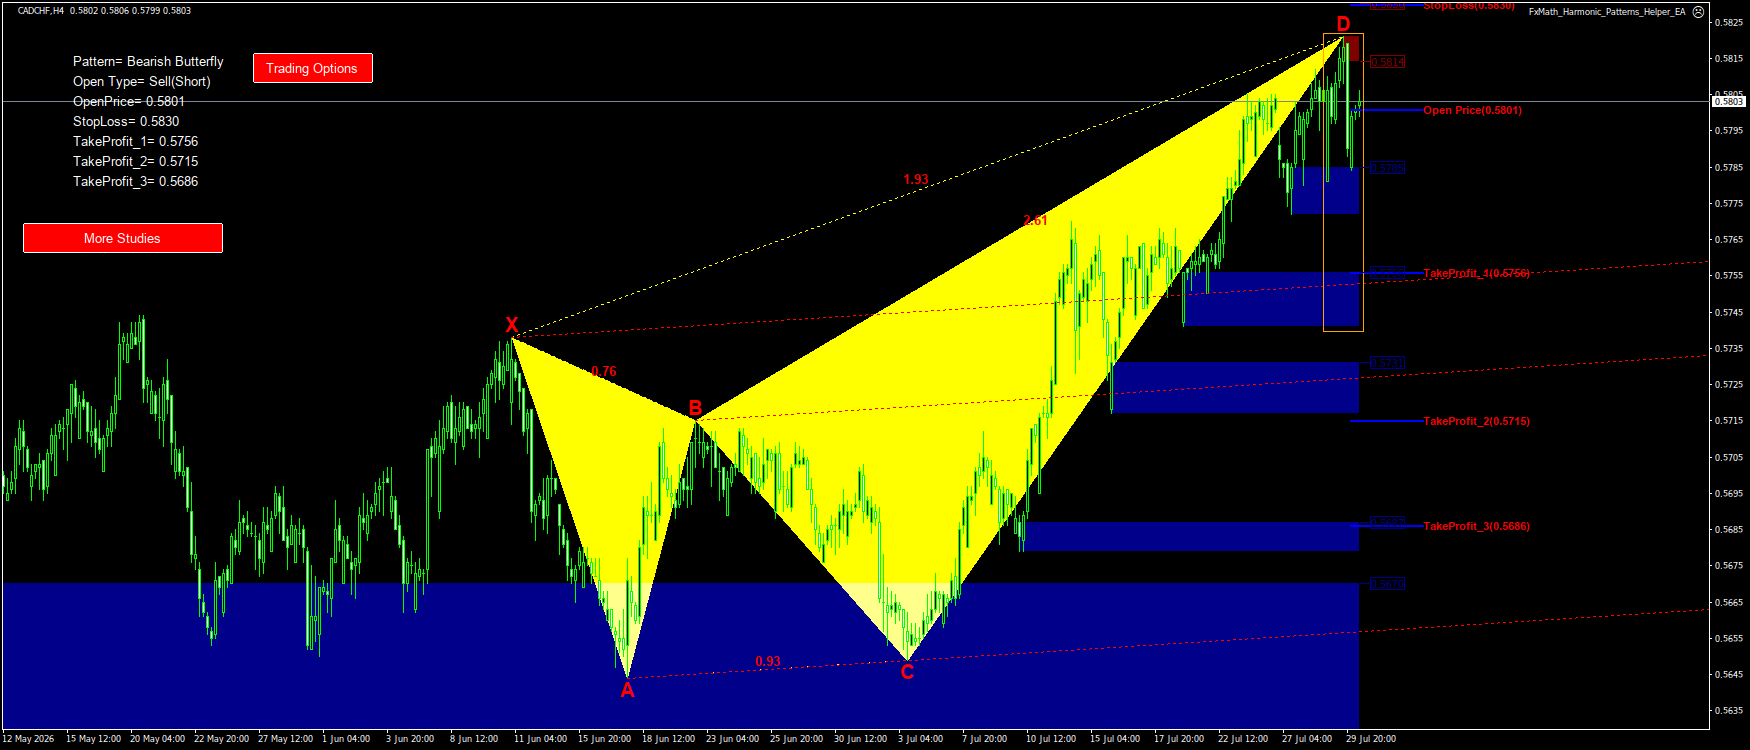
Task: Click the 0.76 XB ratio label
Action: [604, 371]
